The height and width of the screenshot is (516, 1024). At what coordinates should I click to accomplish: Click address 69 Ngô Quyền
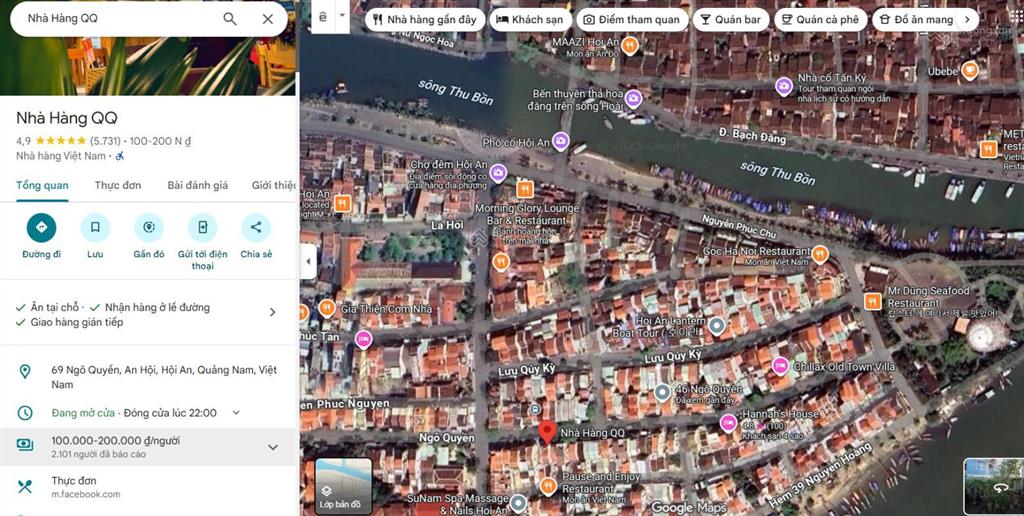164,377
